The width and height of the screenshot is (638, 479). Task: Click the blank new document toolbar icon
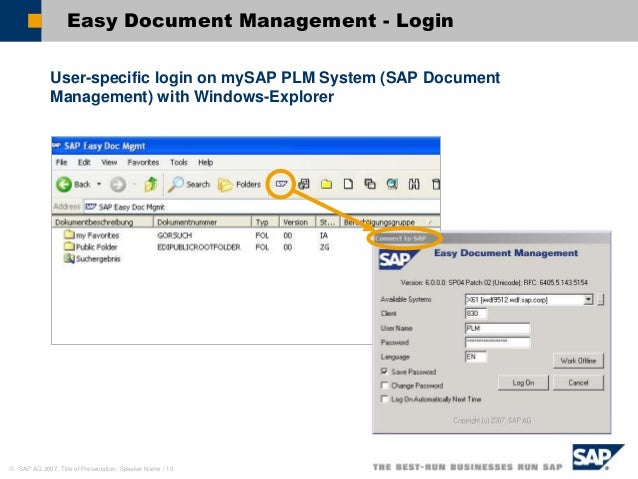tap(348, 184)
